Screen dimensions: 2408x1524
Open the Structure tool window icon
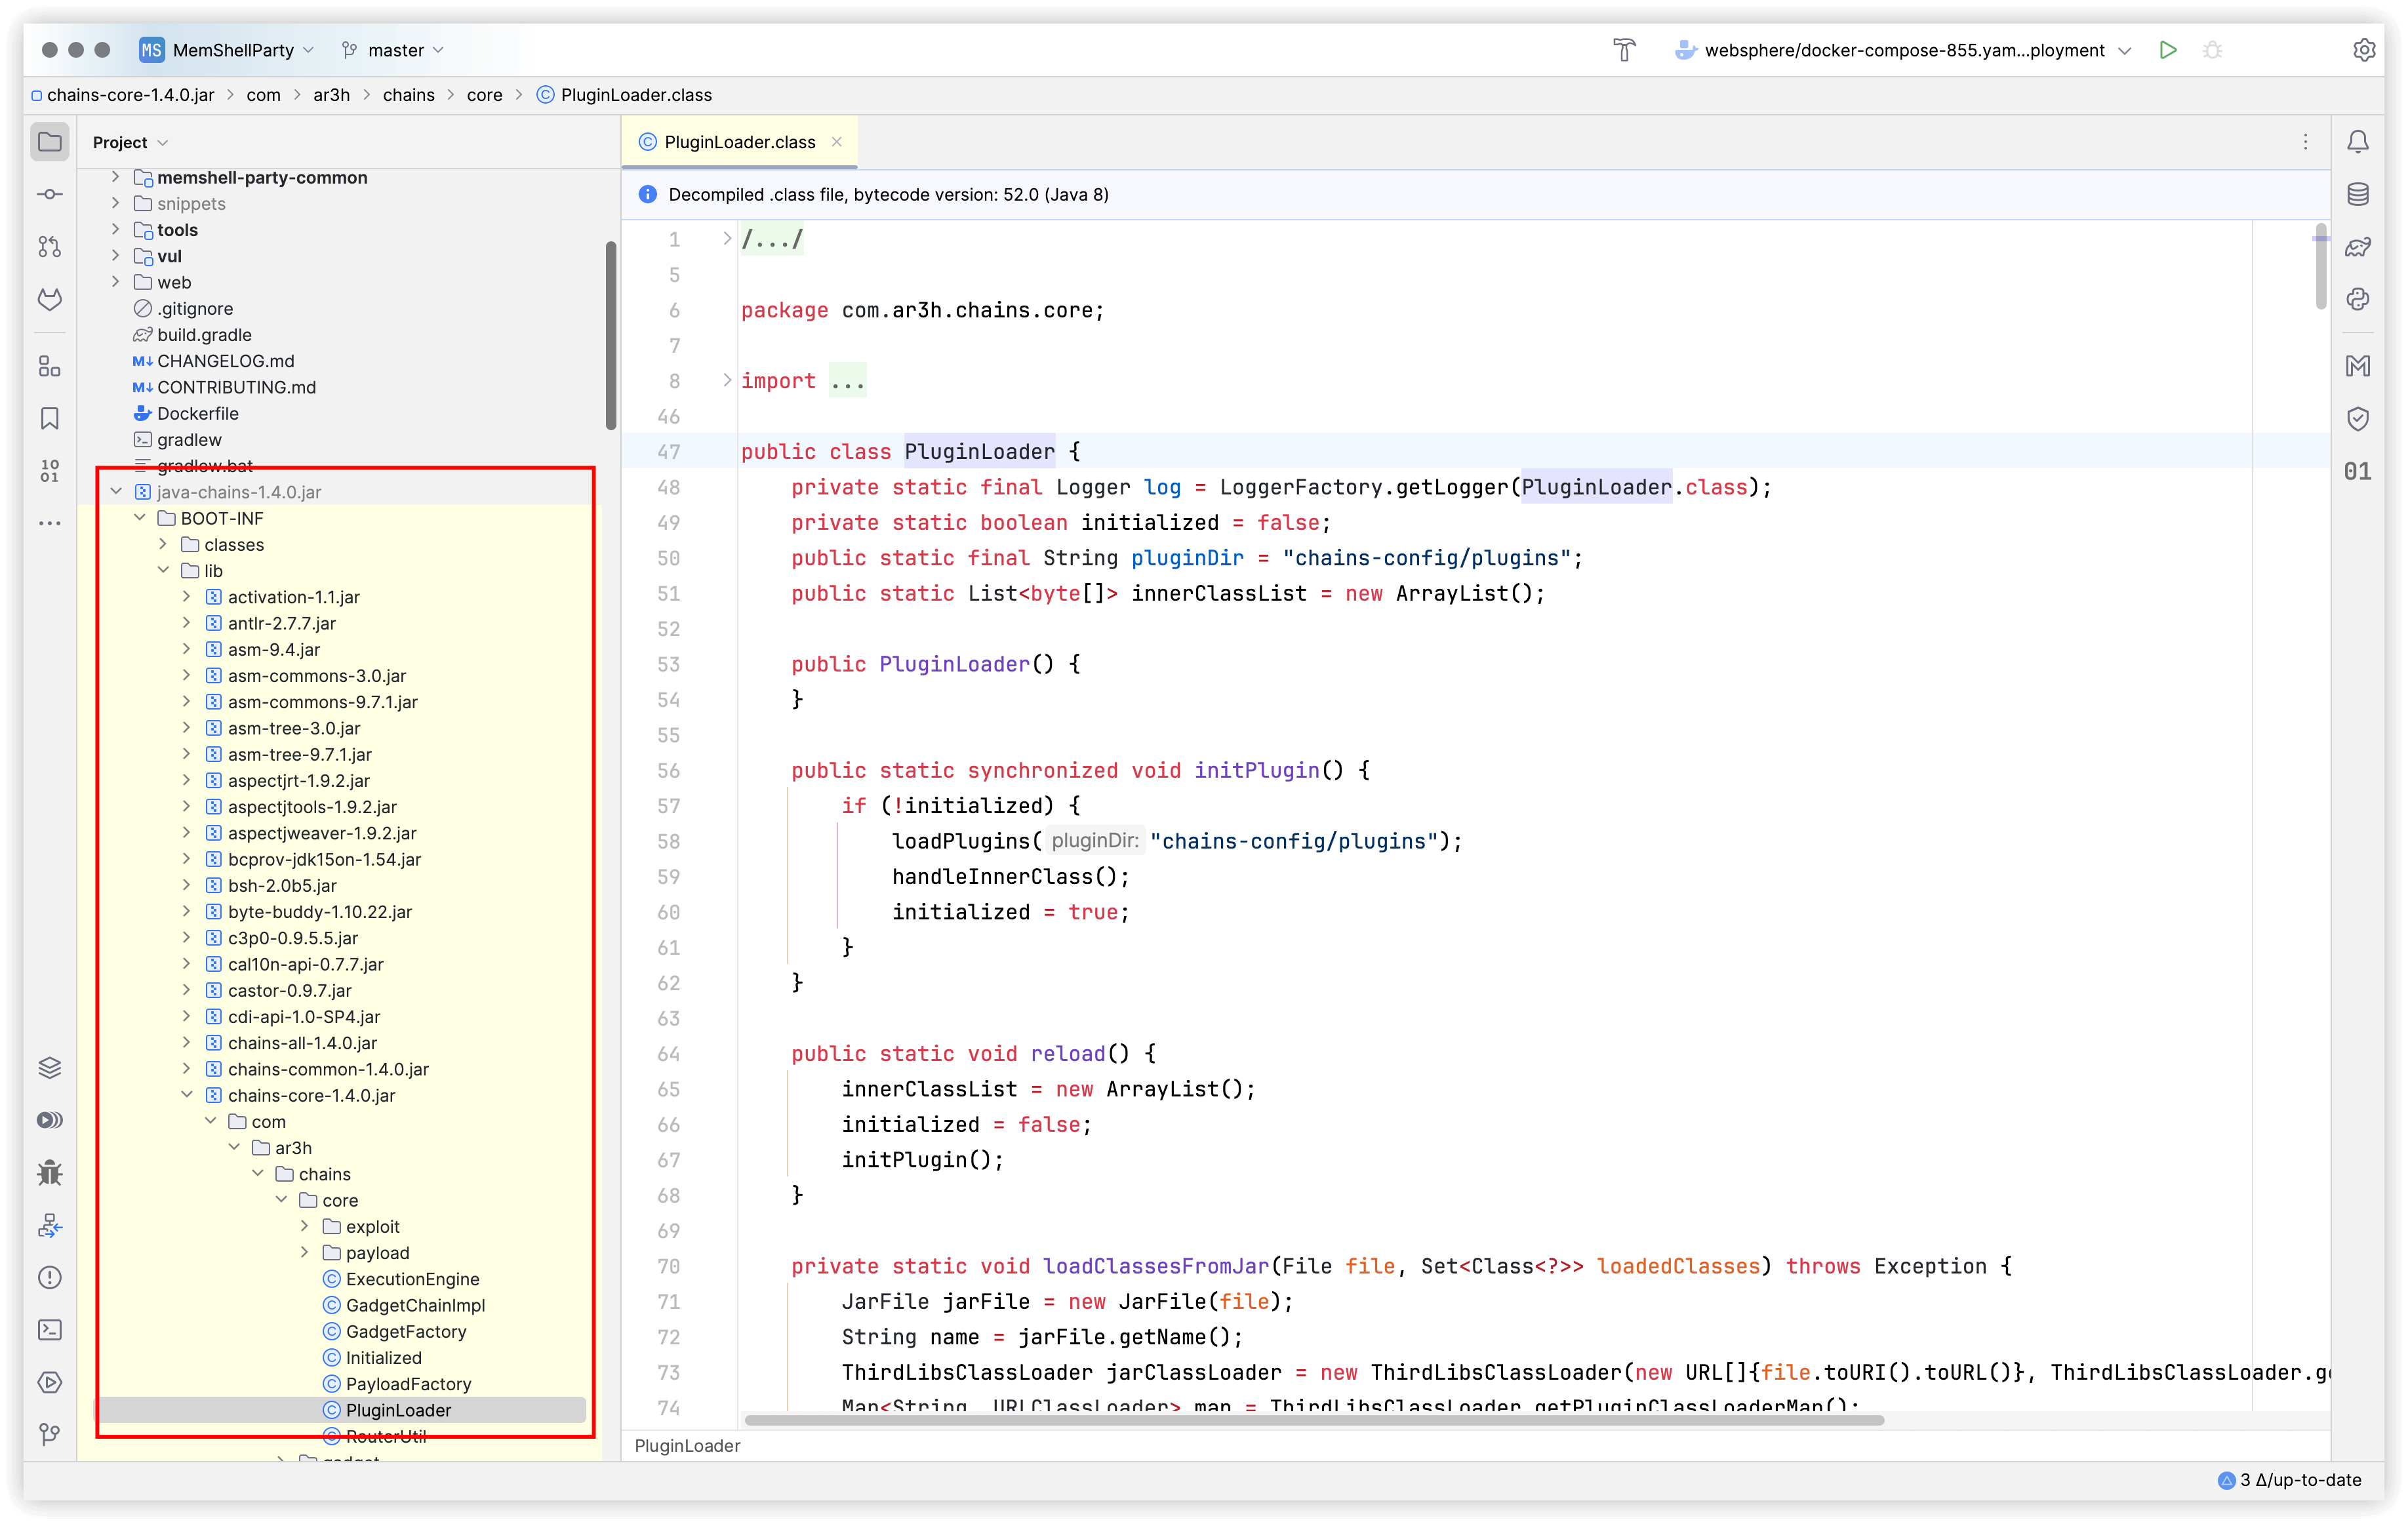point(49,366)
